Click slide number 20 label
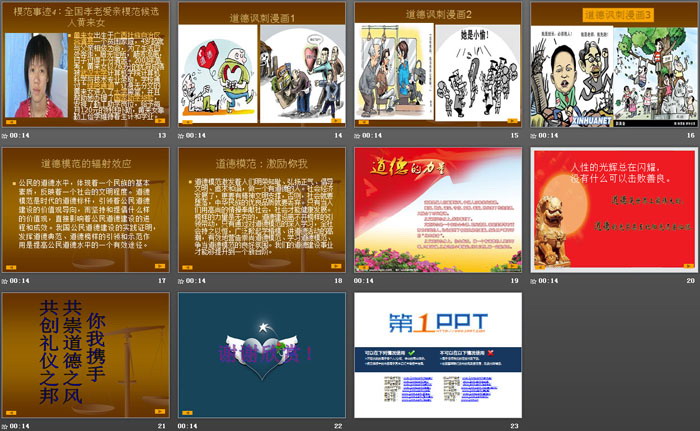The image size is (700, 431). point(691,281)
